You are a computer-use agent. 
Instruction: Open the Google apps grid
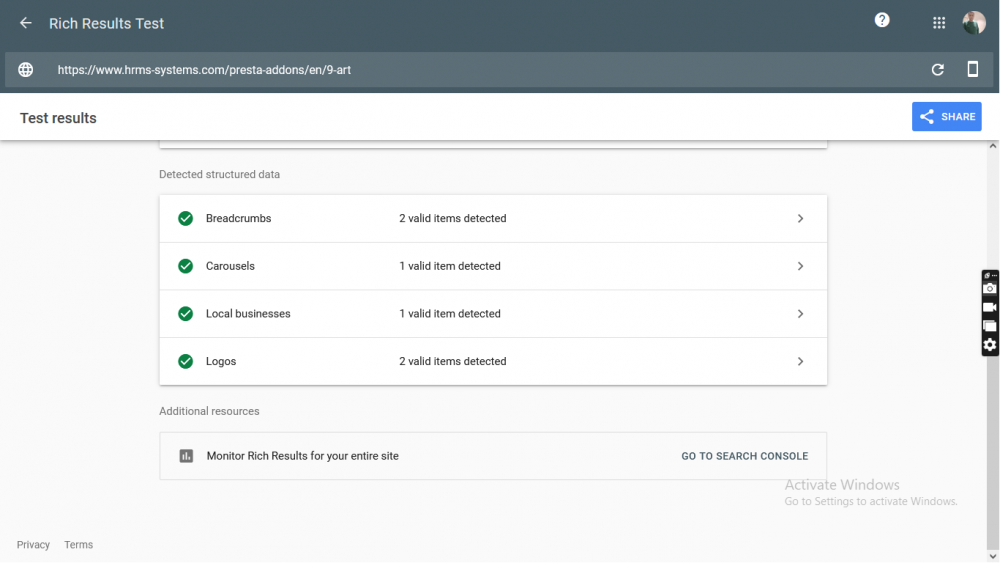pos(939,23)
